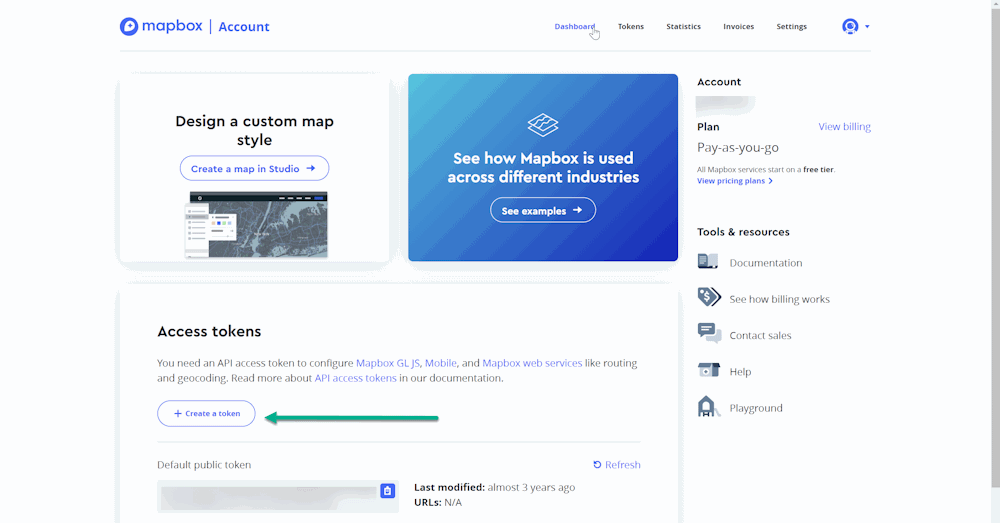Click the Tools & resources heading

point(743,232)
